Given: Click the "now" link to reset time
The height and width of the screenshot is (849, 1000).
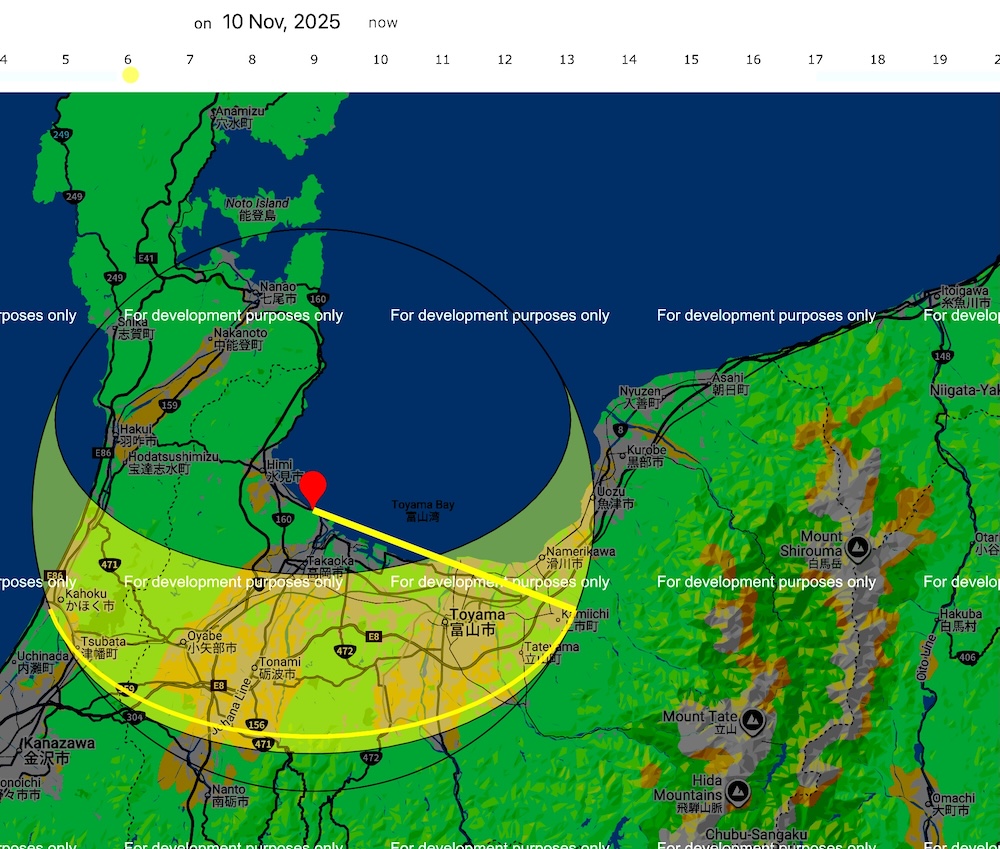Looking at the screenshot, I should (382, 23).
